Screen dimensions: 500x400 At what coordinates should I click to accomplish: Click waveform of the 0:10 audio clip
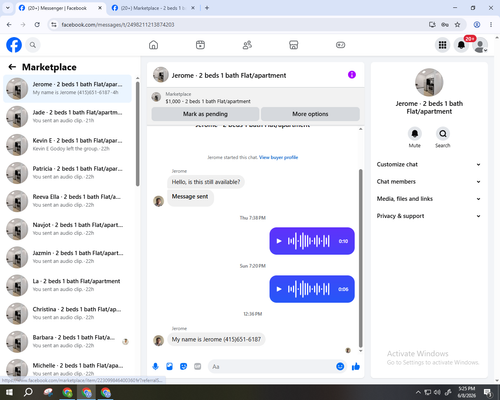309,241
